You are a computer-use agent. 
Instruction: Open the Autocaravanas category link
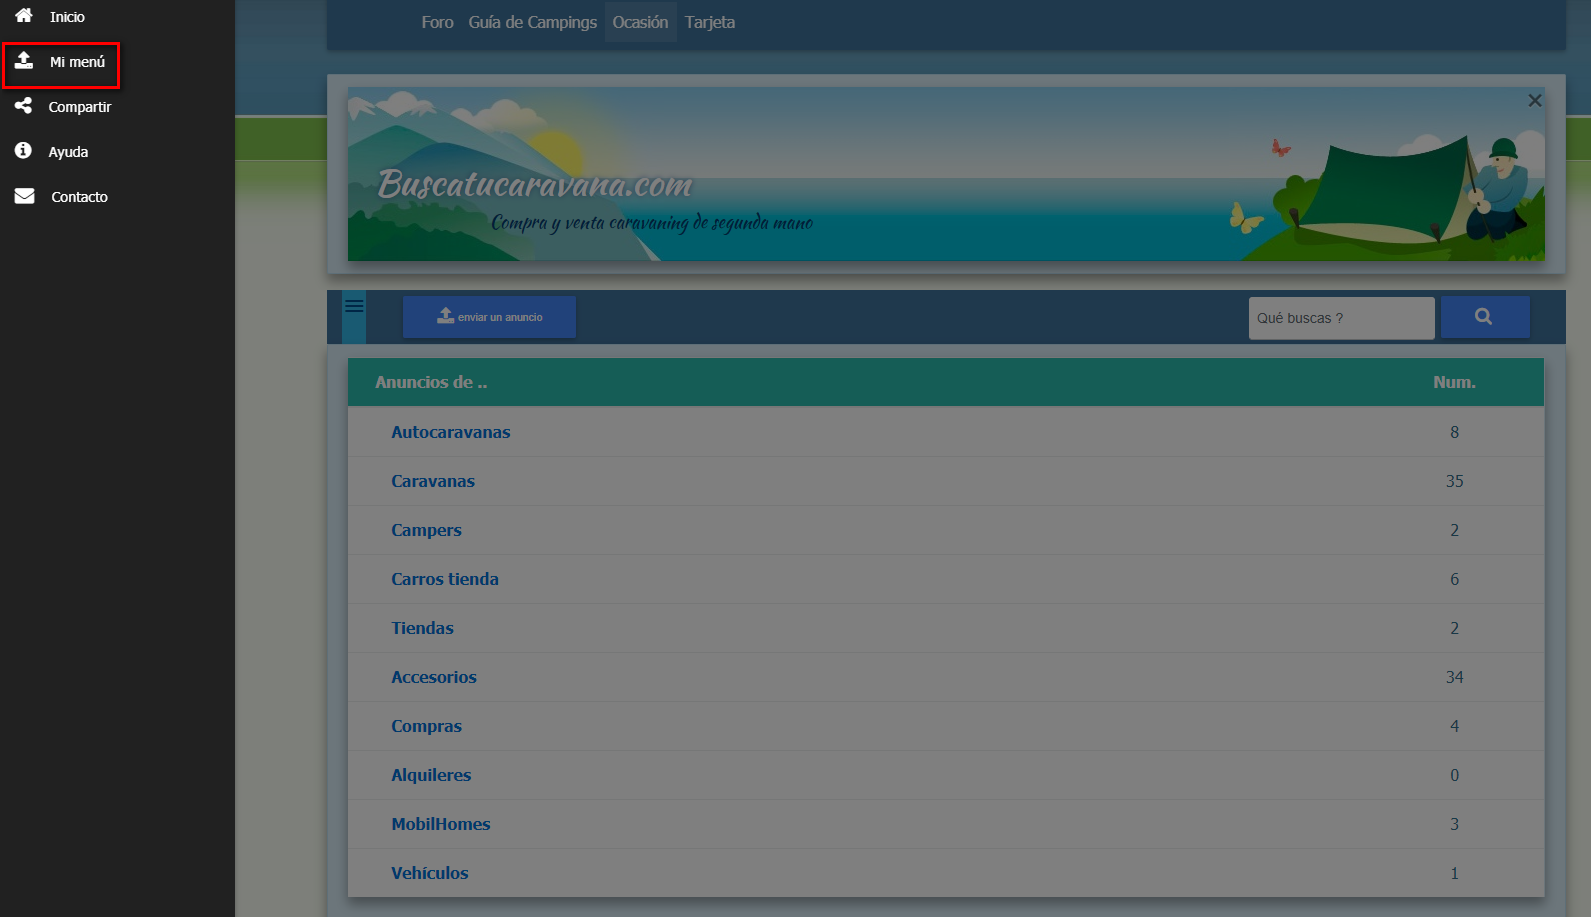coord(450,432)
